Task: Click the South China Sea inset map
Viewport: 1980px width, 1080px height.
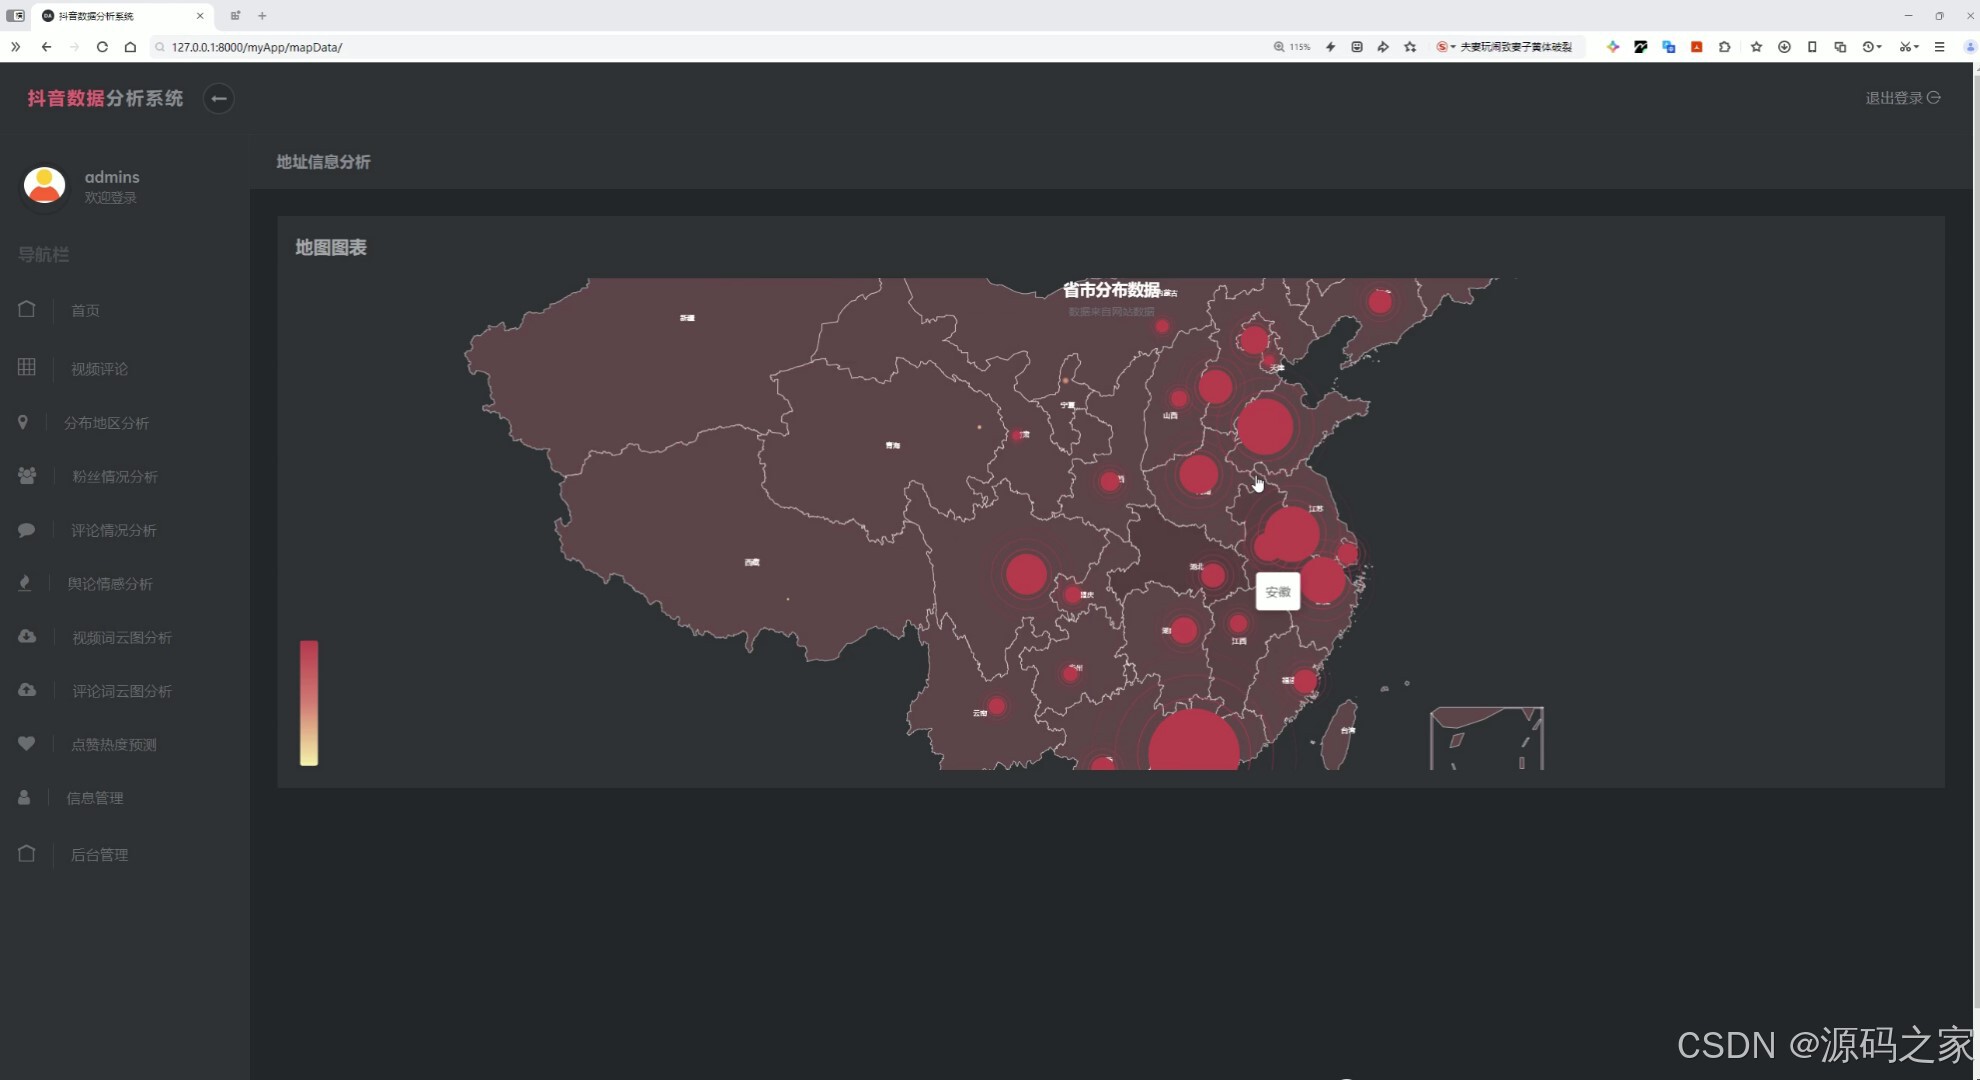Action: tap(1486, 738)
